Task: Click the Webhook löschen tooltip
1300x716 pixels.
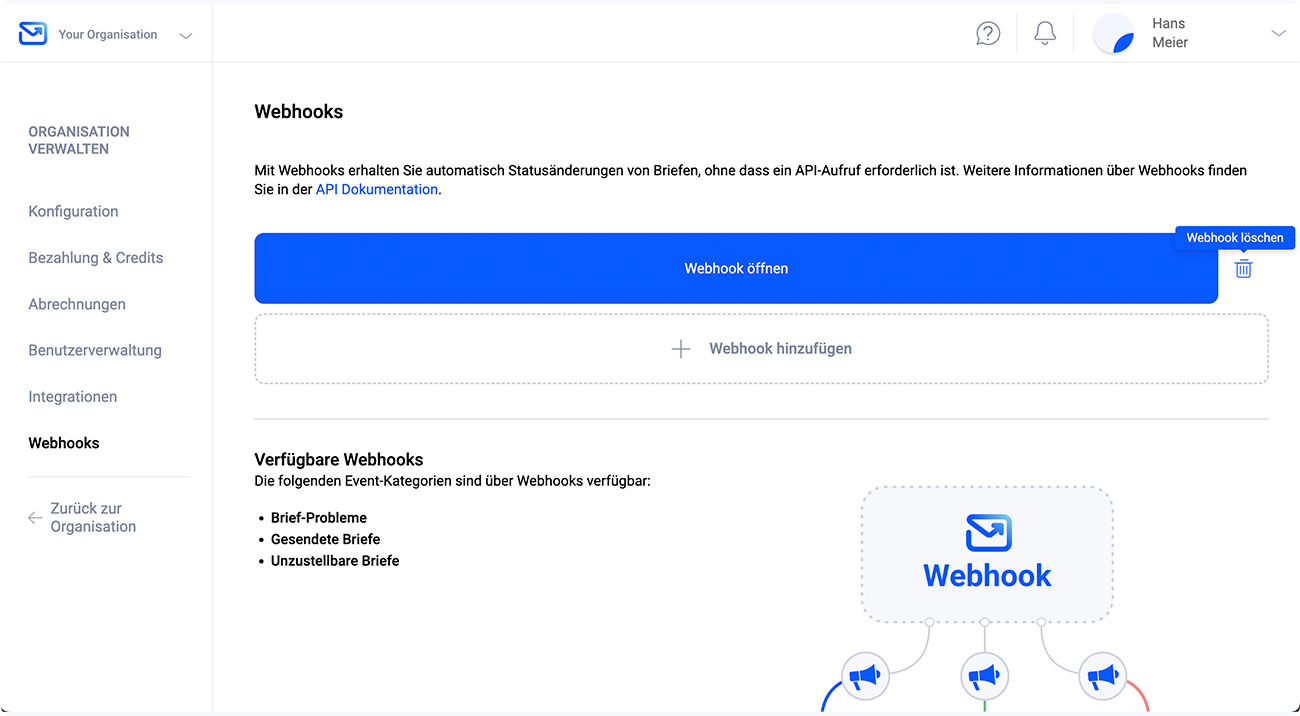Action: (1235, 238)
